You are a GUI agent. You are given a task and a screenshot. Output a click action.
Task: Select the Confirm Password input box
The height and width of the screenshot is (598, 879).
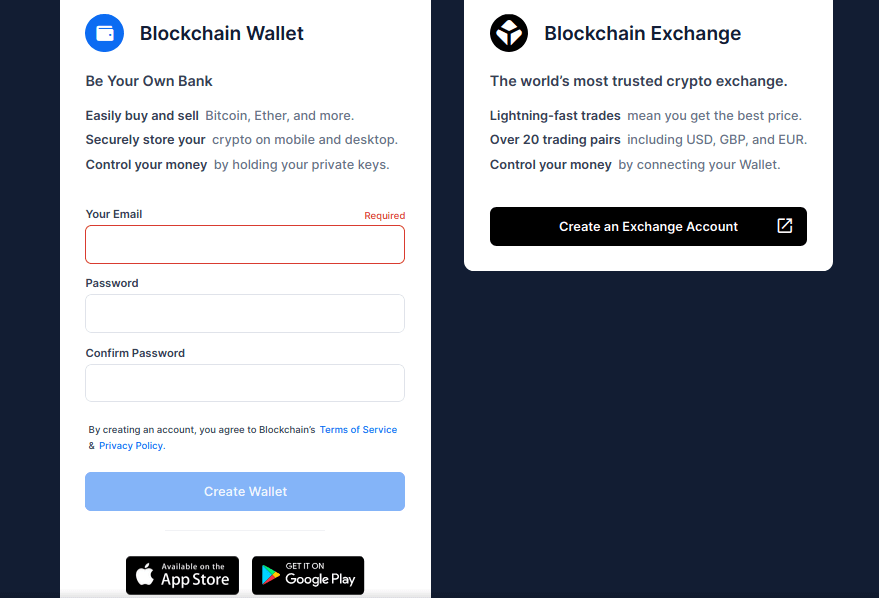(245, 383)
